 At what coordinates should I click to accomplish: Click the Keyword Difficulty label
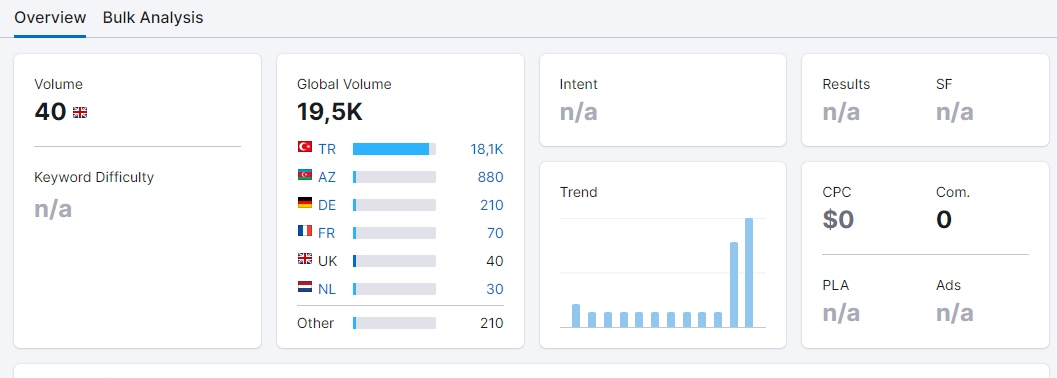[94, 177]
